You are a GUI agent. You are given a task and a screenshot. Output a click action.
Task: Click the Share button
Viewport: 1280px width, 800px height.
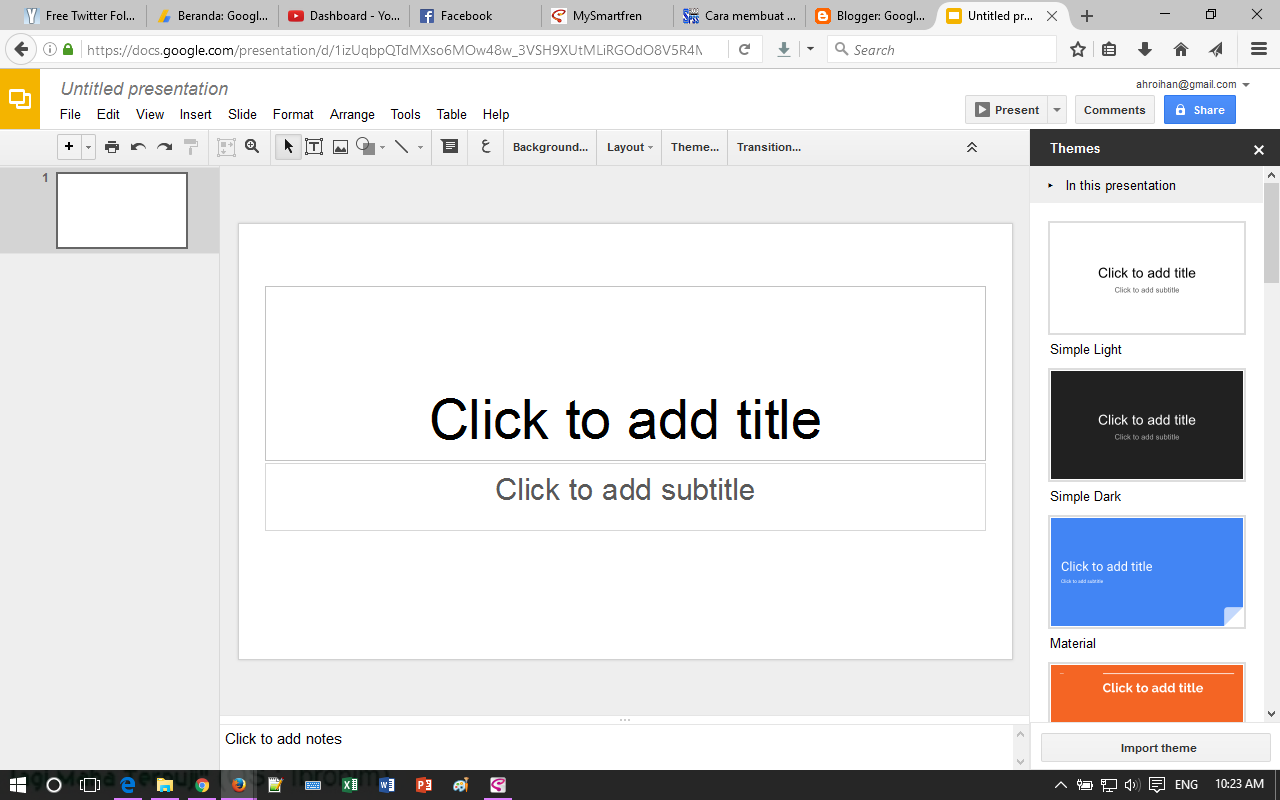1199,109
